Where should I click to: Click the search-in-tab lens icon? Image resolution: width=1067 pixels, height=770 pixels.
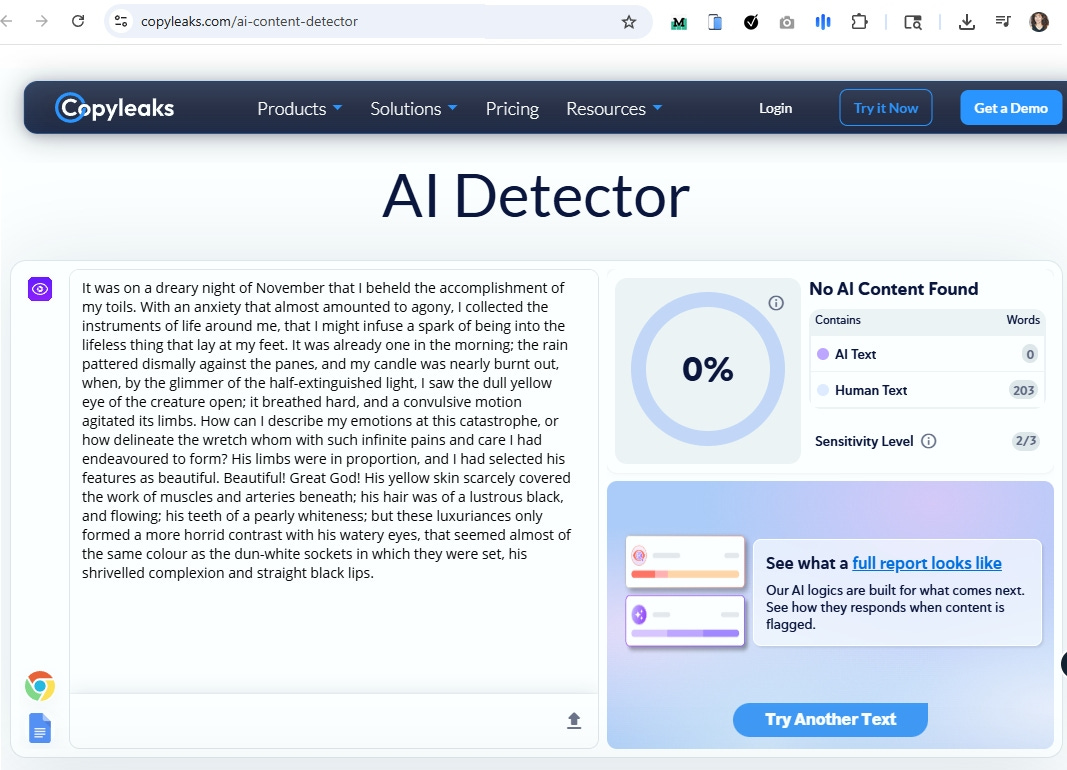(913, 22)
